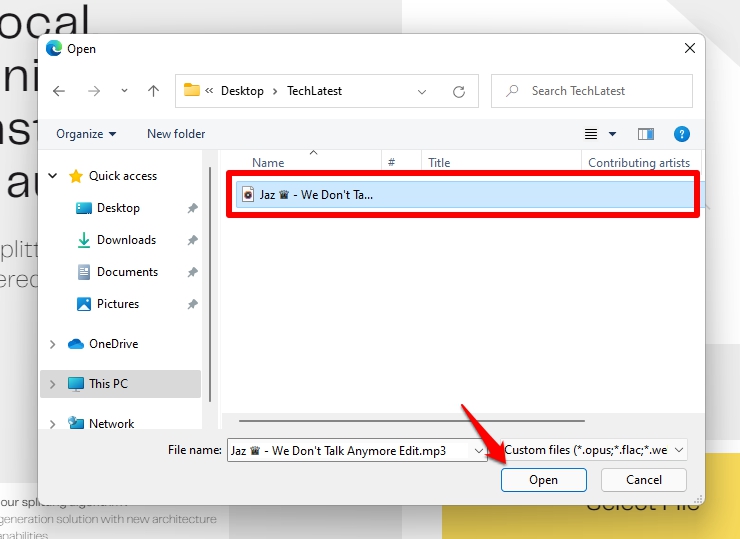Expand the Network tree node
The height and width of the screenshot is (539, 740).
pyautogui.click(x=52, y=424)
